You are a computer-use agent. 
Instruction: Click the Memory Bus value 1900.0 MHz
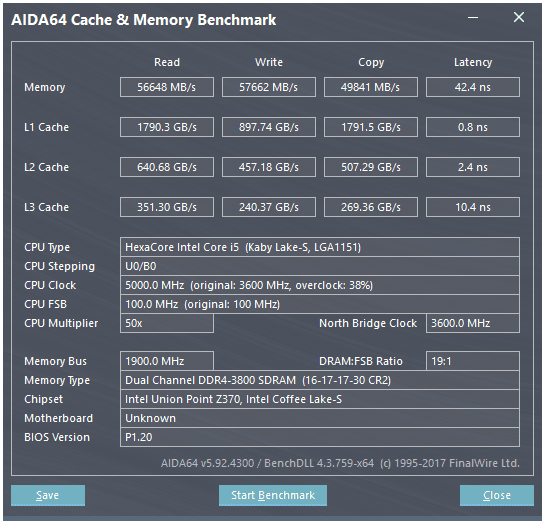(167, 361)
